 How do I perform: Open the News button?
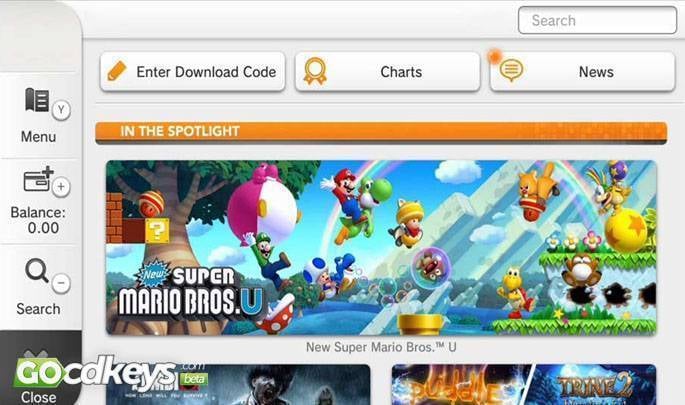[x=583, y=72]
